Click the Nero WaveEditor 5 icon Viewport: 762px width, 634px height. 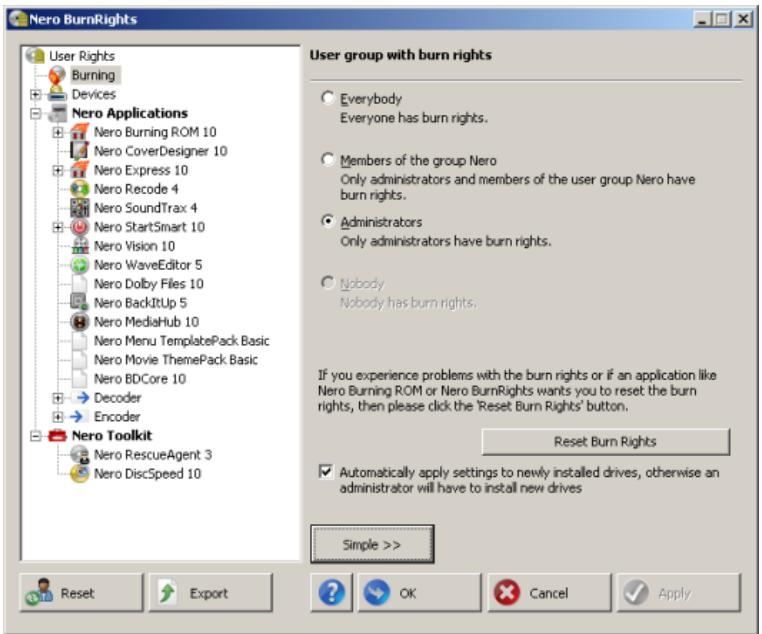[x=79, y=265]
